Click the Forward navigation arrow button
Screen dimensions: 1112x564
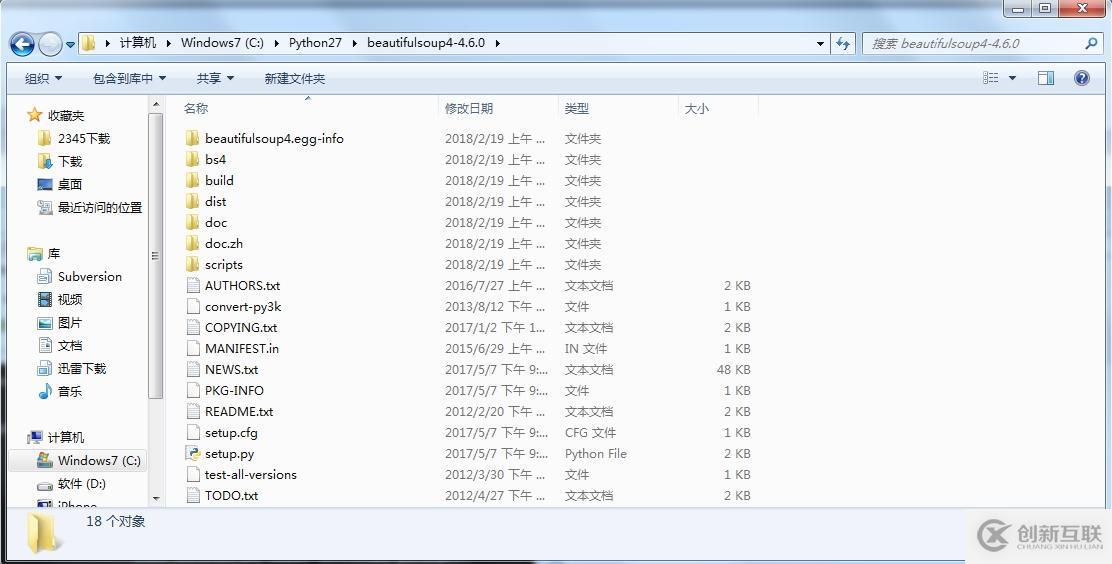pos(50,45)
